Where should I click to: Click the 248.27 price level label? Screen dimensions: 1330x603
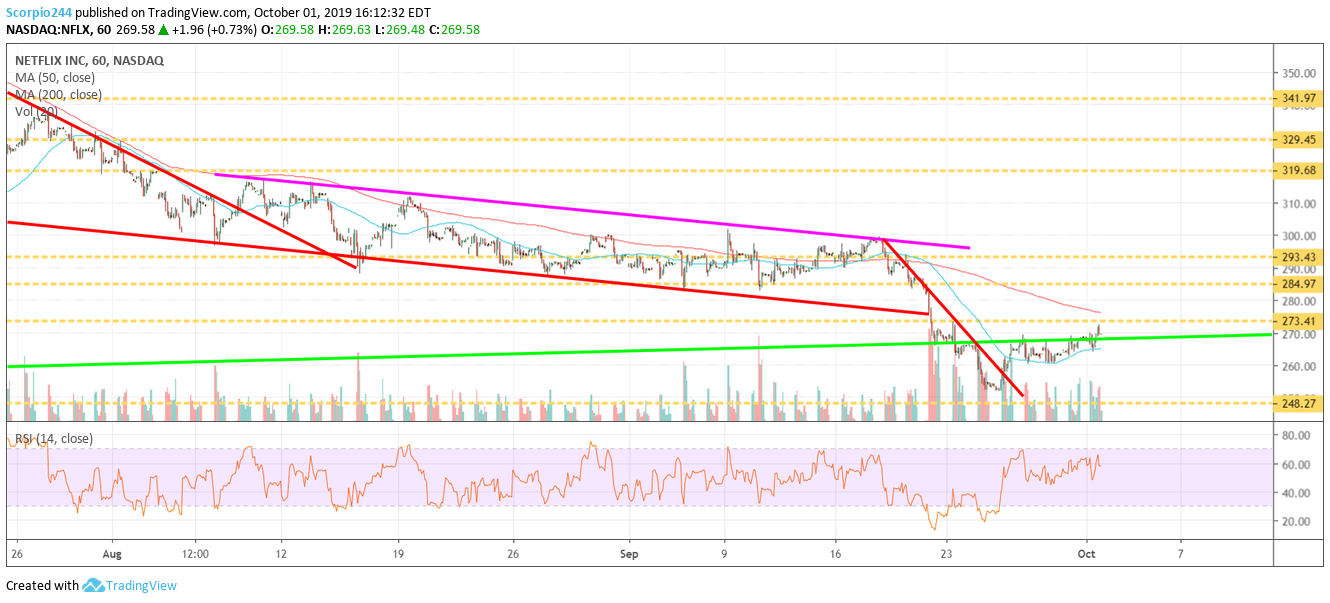pyautogui.click(x=1299, y=403)
